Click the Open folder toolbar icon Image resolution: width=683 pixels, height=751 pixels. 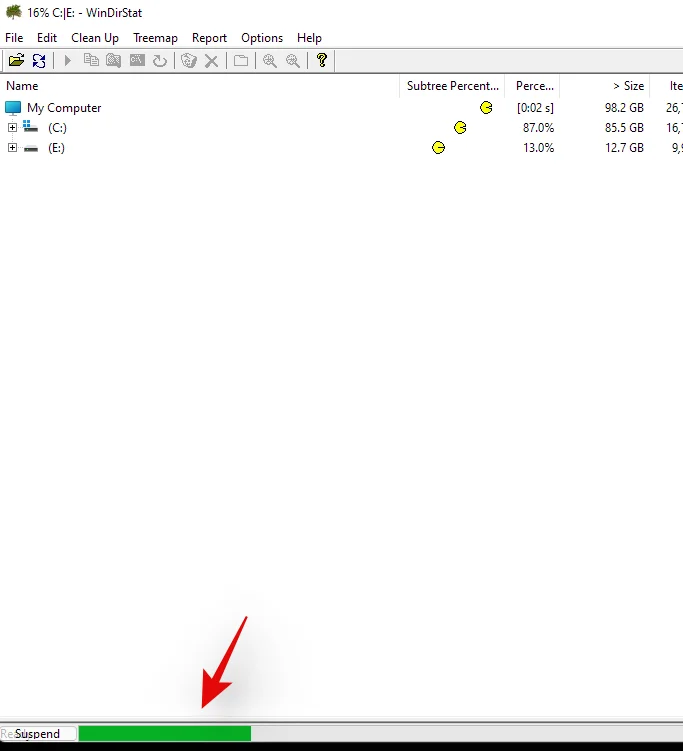tap(16, 61)
